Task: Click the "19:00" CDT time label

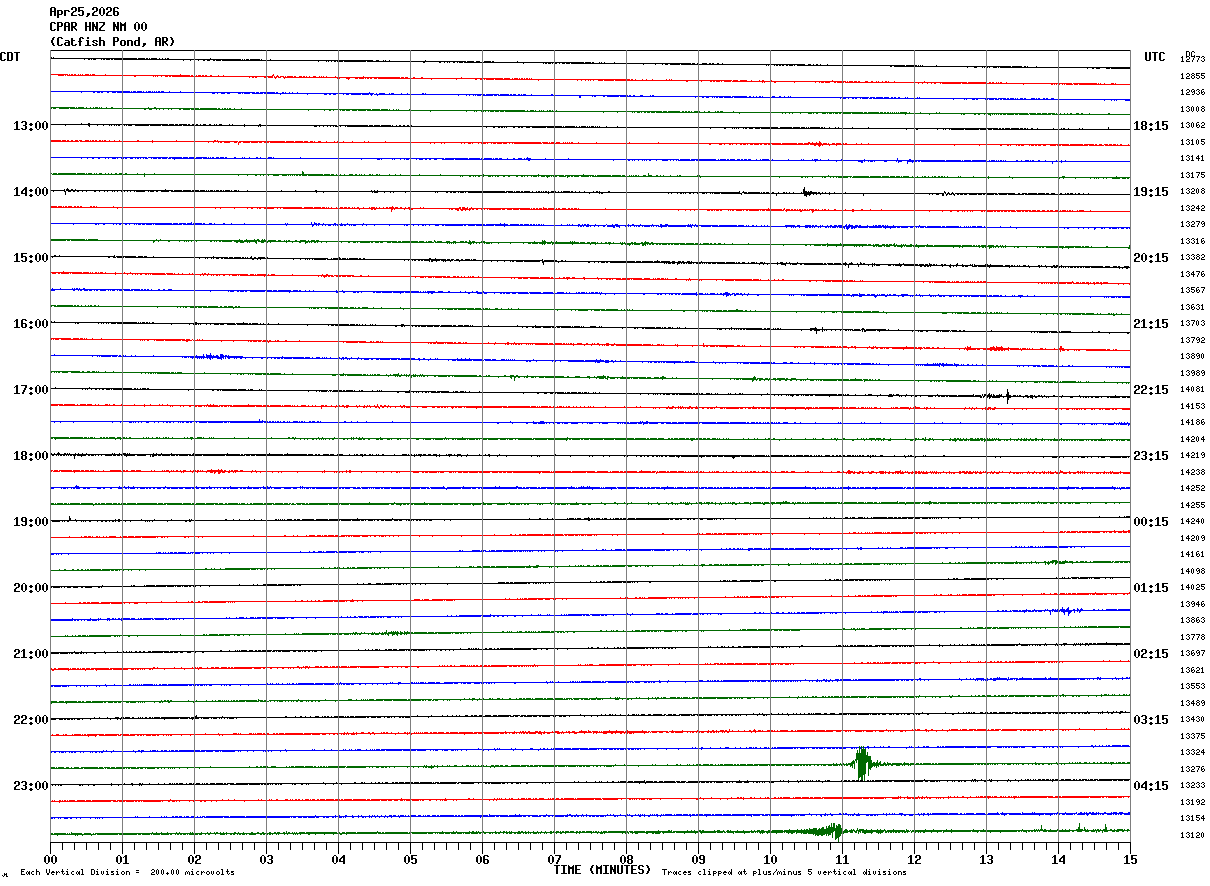Action: [31, 522]
